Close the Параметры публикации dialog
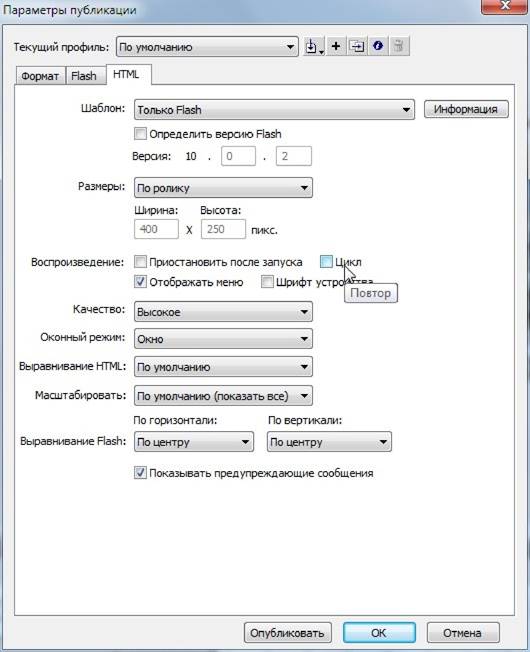Viewport: 530px width, 652px height. 505,6
